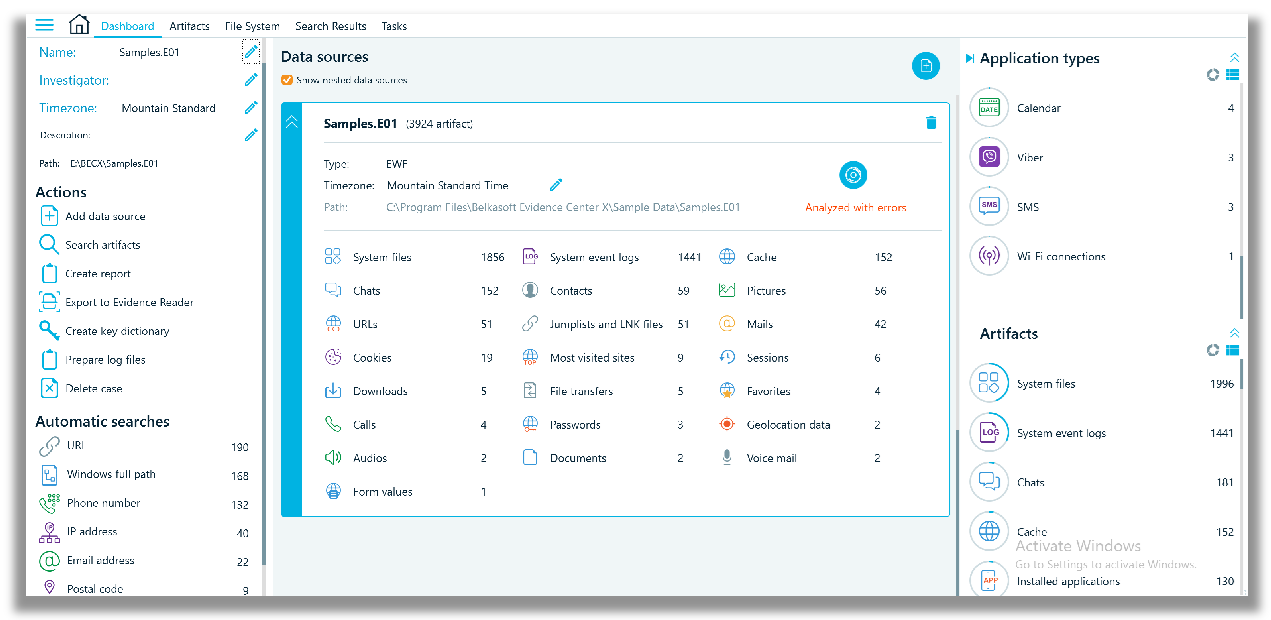
Task: Click the reanalyze circular icon
Action: click(853, 176)
